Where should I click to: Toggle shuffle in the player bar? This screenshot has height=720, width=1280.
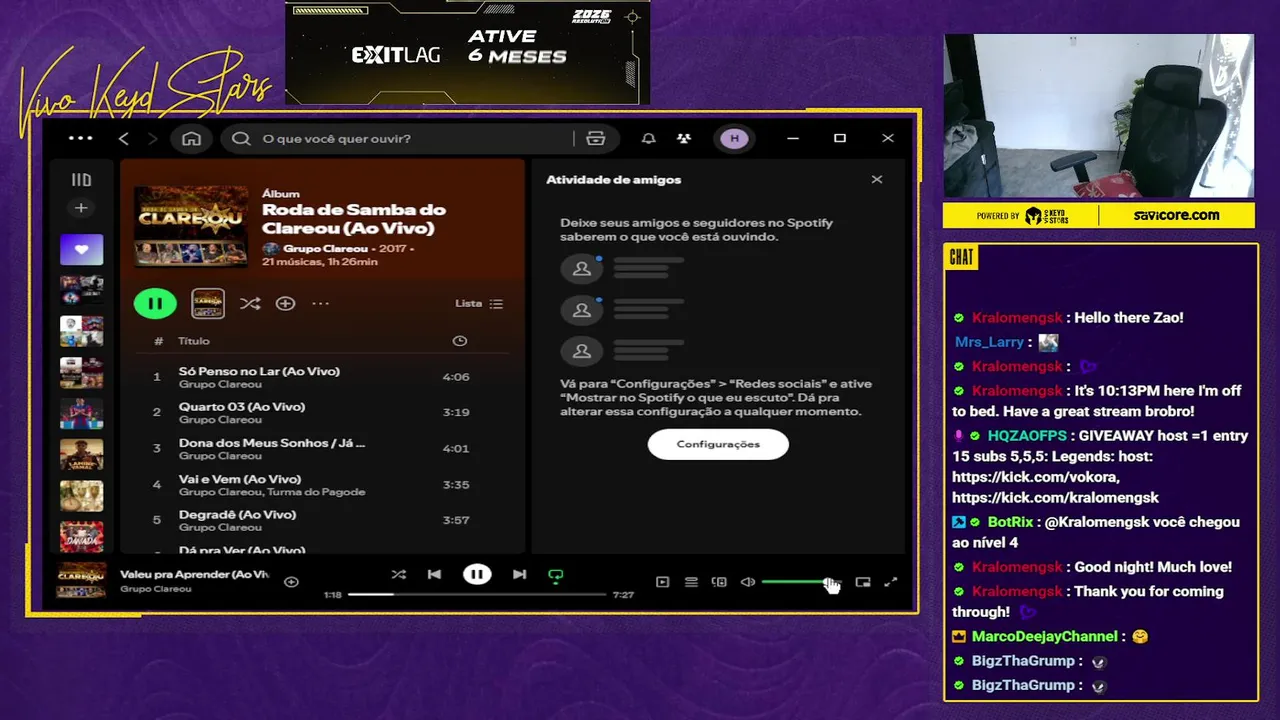click(398, 574)
